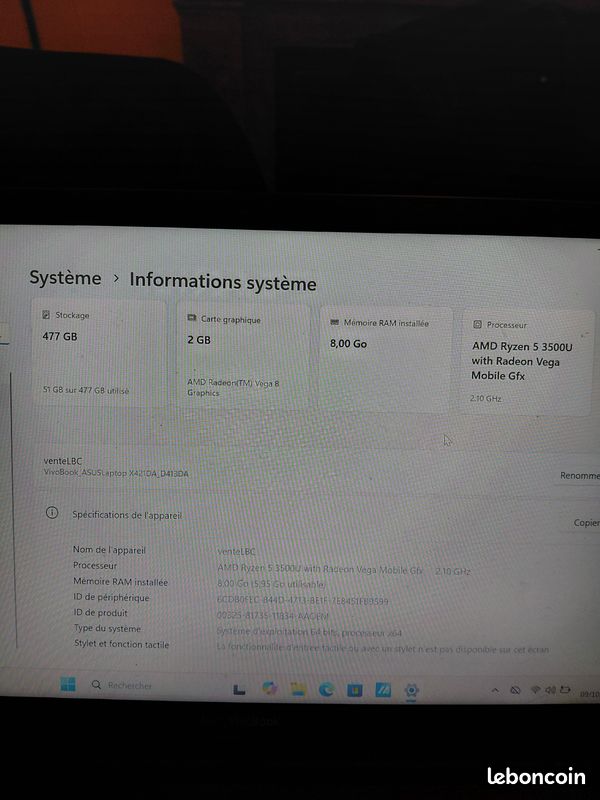Click the taskbar clock and date
600x800 pixels.
click(x=590, y=694)
